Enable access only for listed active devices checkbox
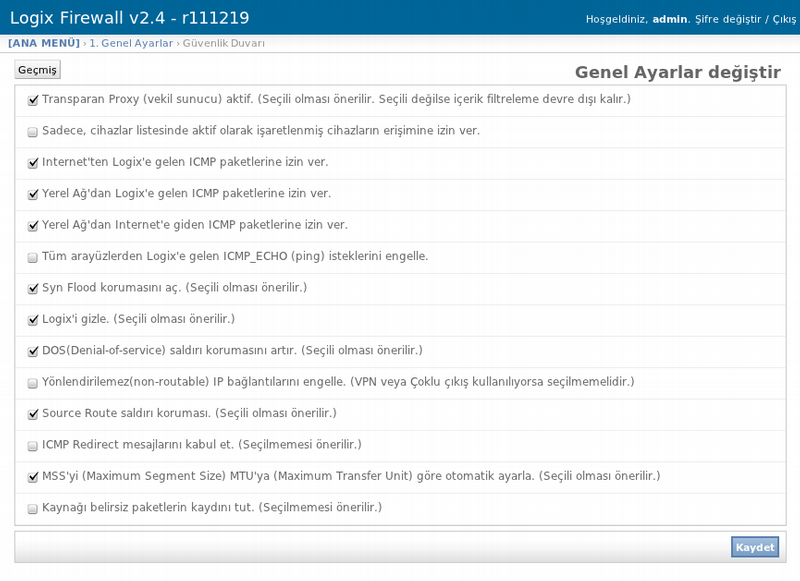800x581 pixels. (33, 132)
